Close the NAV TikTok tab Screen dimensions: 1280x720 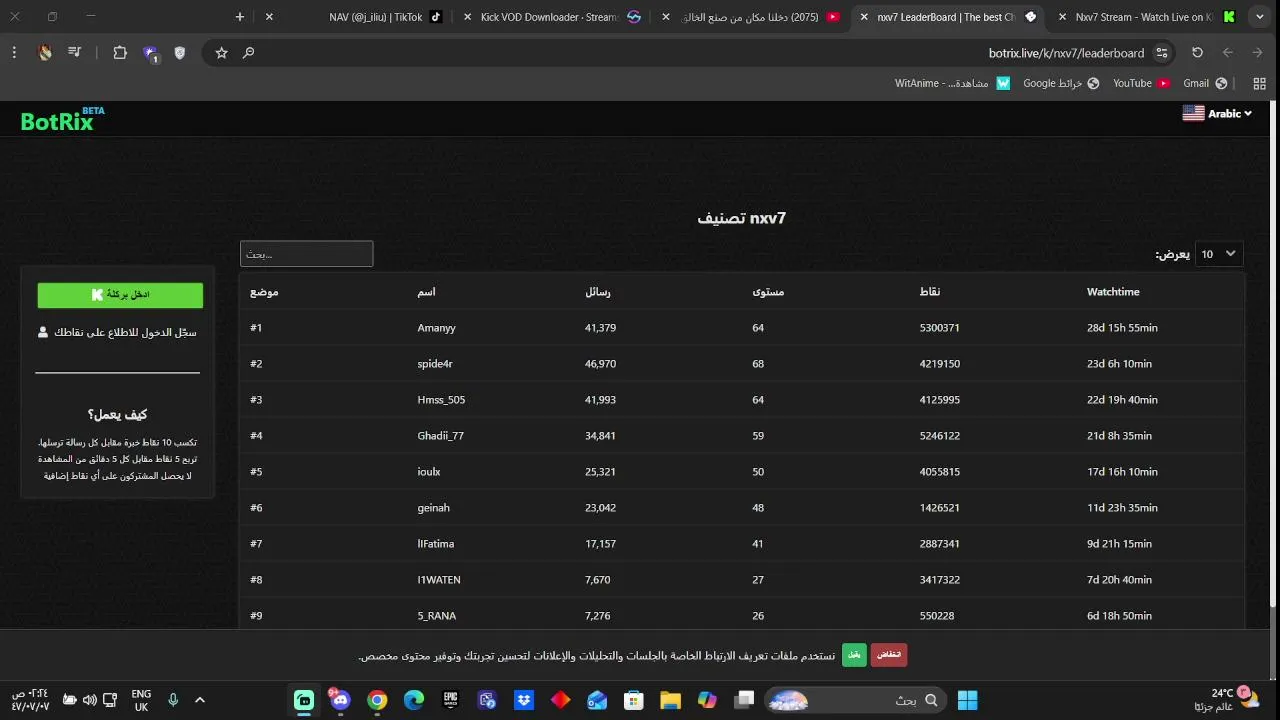(270, 17)
